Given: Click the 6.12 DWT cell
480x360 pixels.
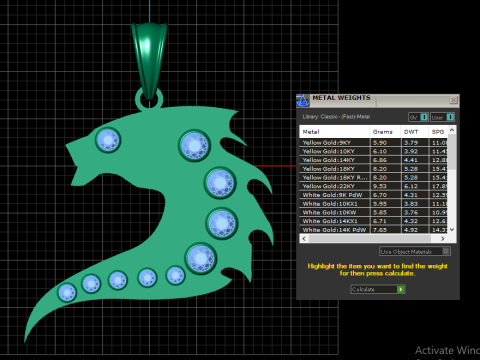Looking at the screenshot, I should pyautogui.click(x=414, y=186).
